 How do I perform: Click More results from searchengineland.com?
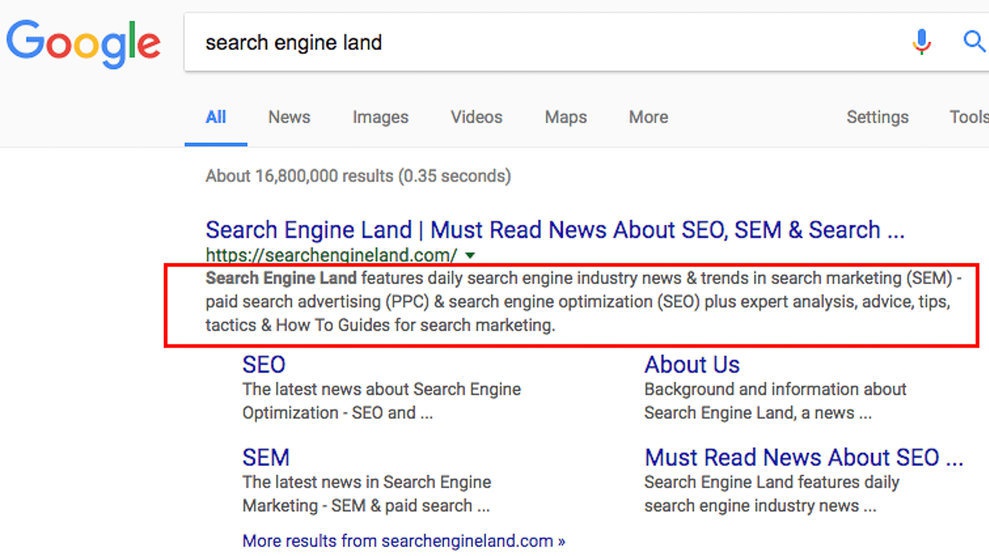(x=403, y=541)
